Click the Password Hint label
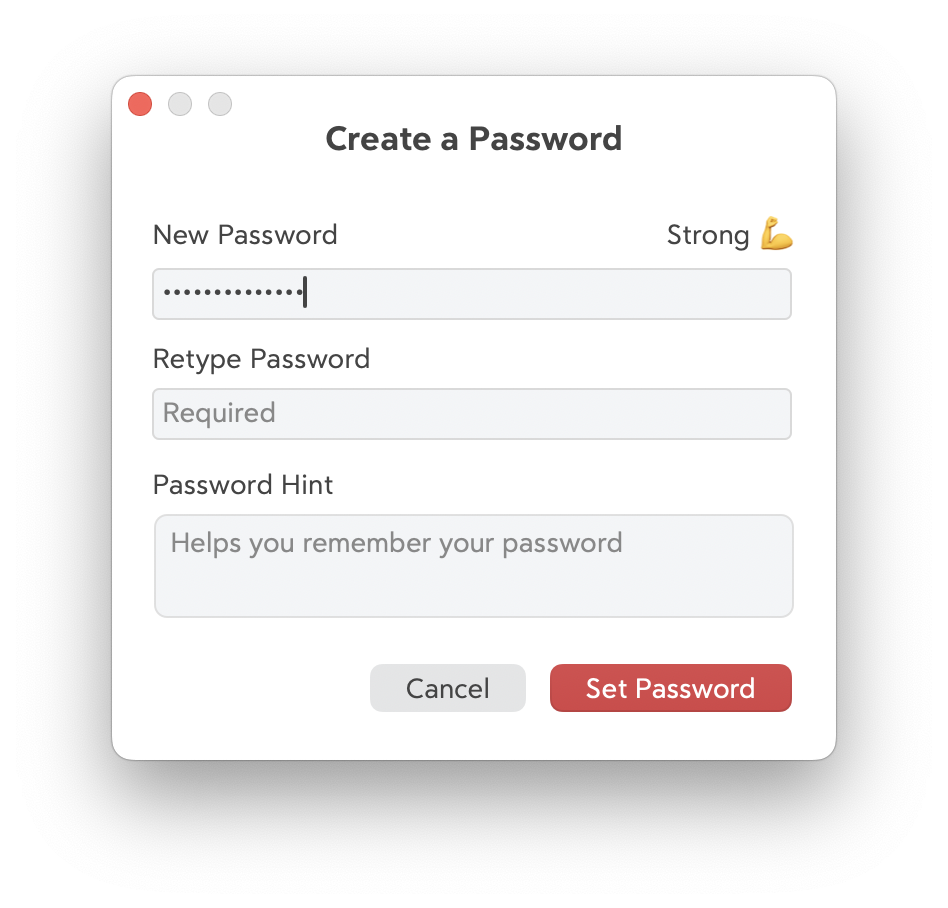948x908 pixels. coord(243,485)
